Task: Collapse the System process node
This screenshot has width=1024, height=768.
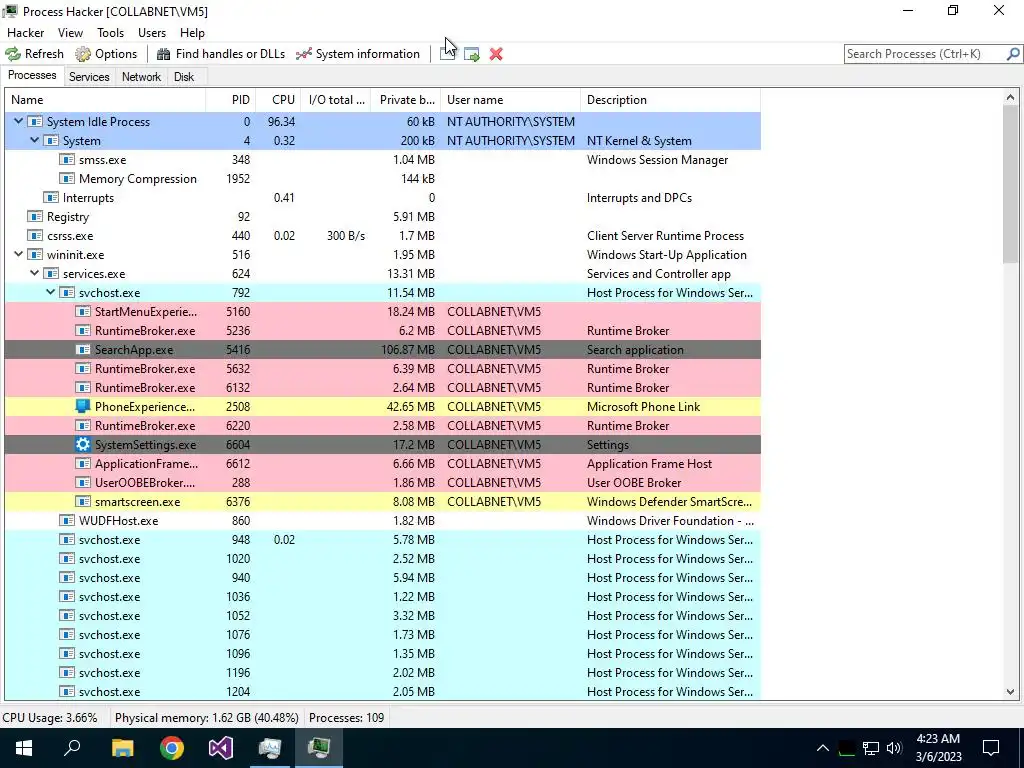Action: pos(35,140)
